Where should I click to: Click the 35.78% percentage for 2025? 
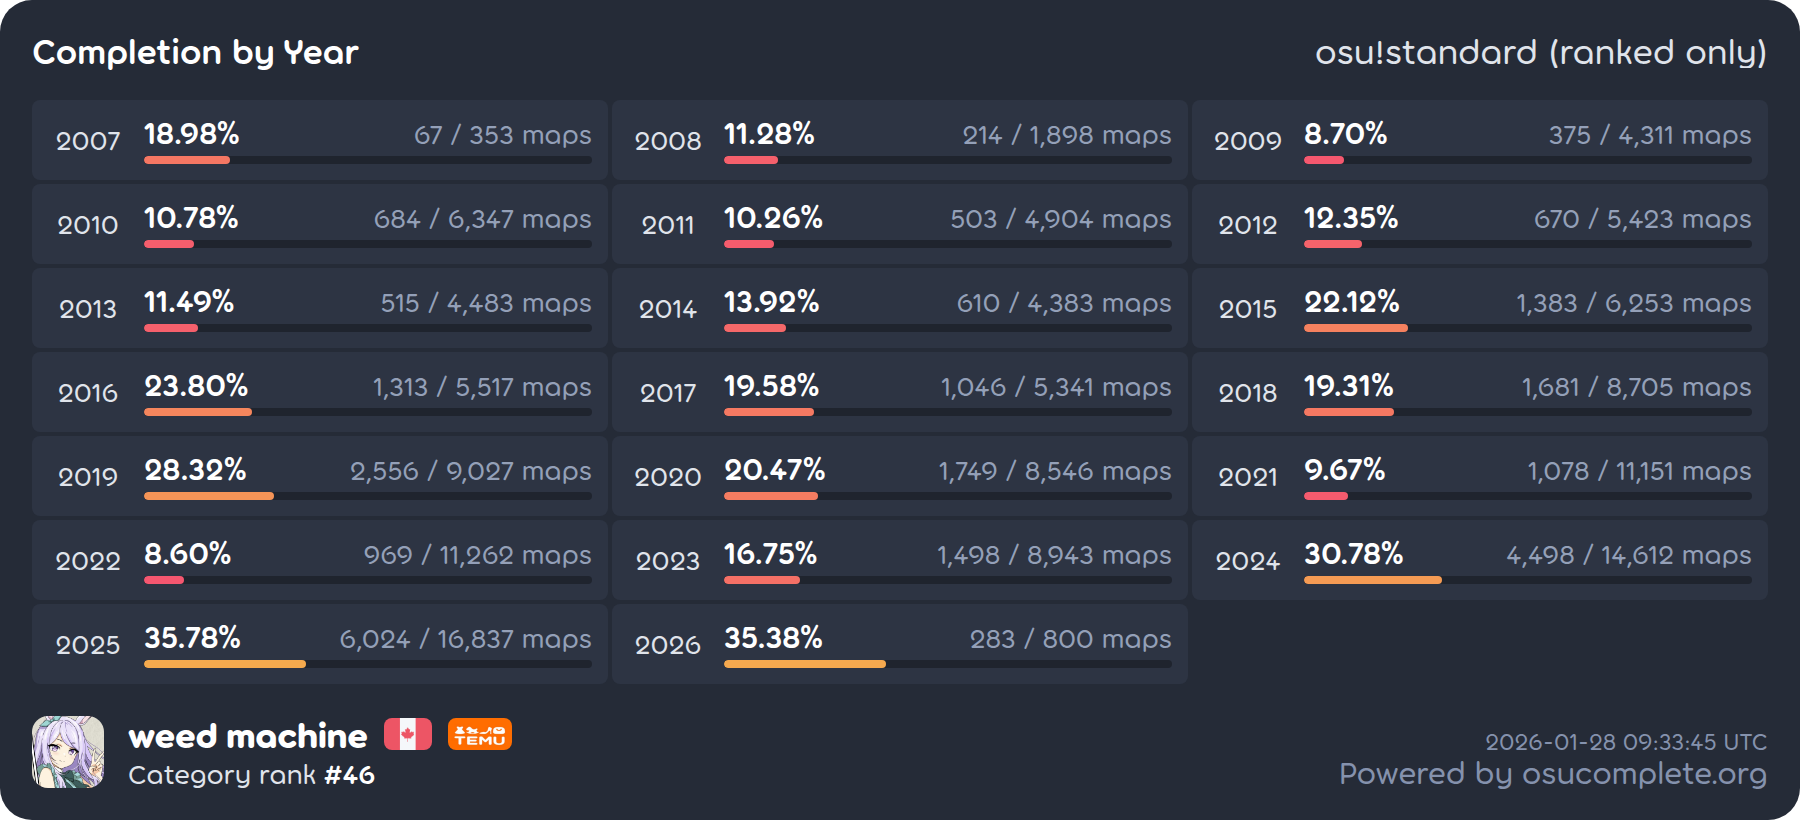point(192,638)
